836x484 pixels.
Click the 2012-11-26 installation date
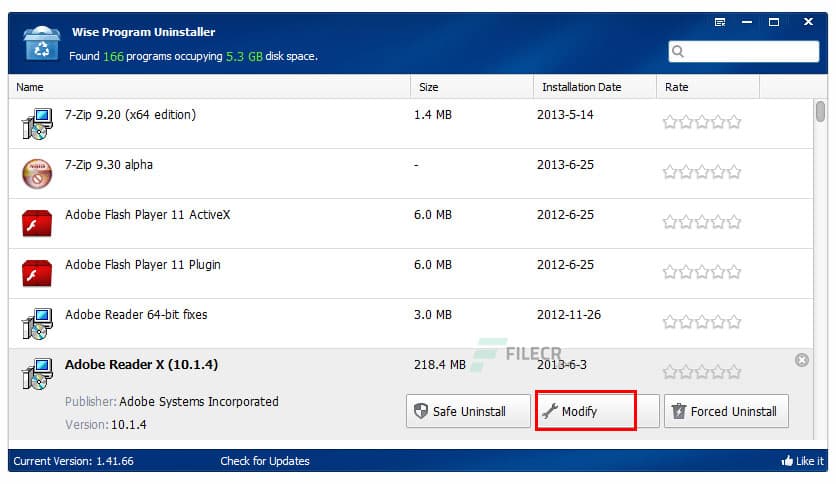(569, 315)
